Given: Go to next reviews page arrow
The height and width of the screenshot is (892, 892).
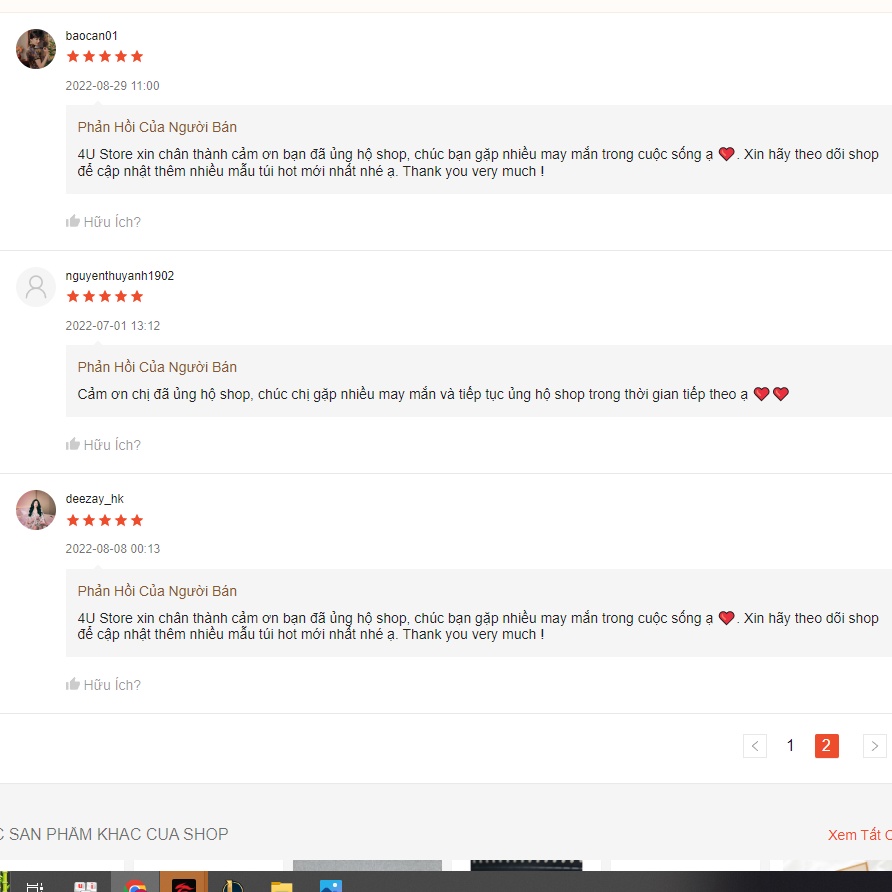Looking at the screenshot, I should click(x=874, y=746).
